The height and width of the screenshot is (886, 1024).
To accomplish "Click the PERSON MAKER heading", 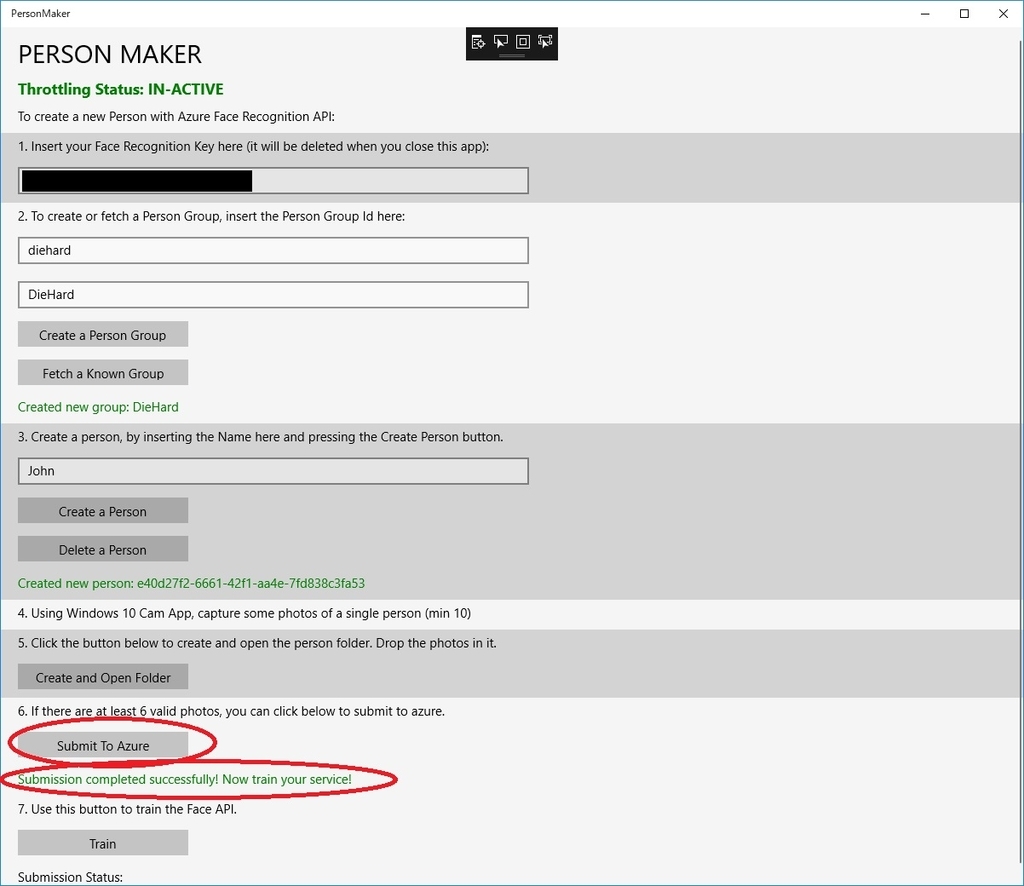I will point(110,55).
